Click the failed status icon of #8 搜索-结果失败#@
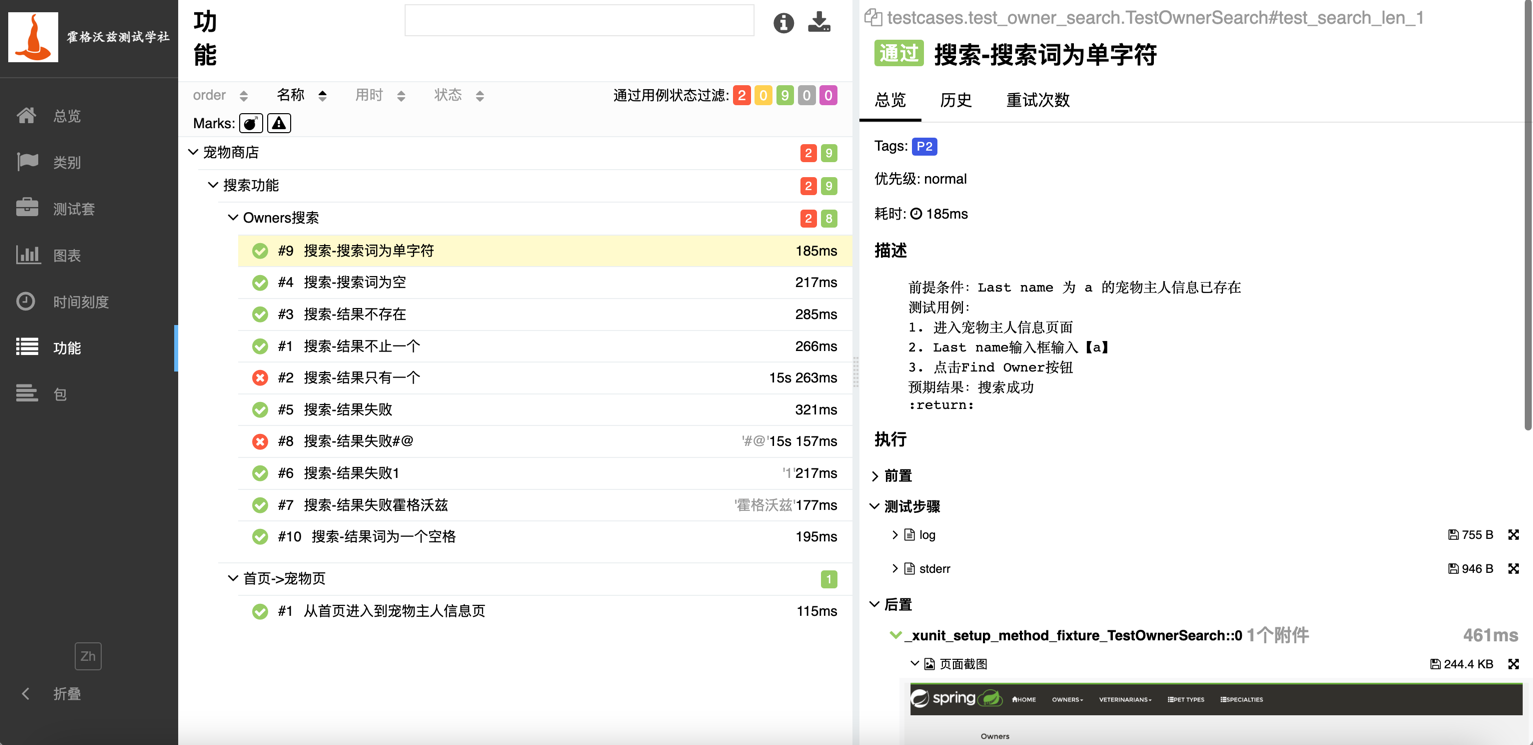The width and height of the screenshot is (1533, 745). coord(260,441)
